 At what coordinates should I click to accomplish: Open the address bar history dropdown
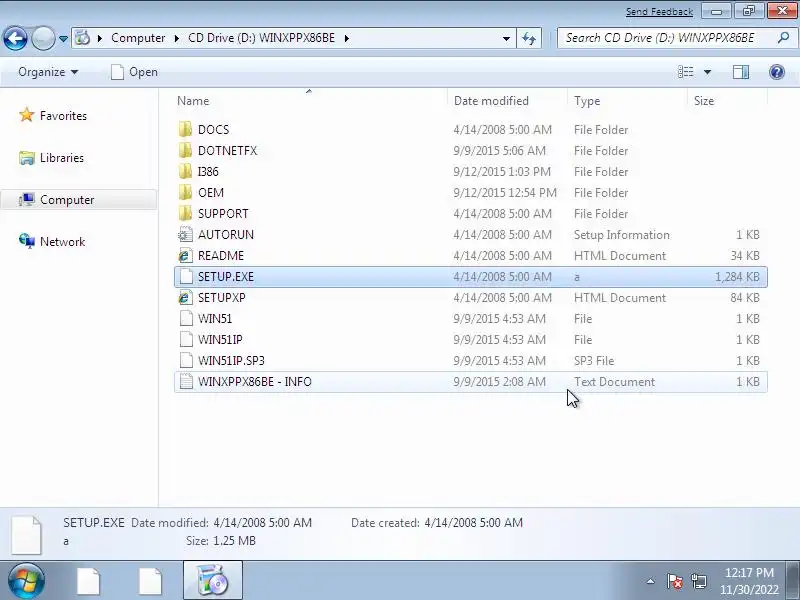[x=506, y=38]
